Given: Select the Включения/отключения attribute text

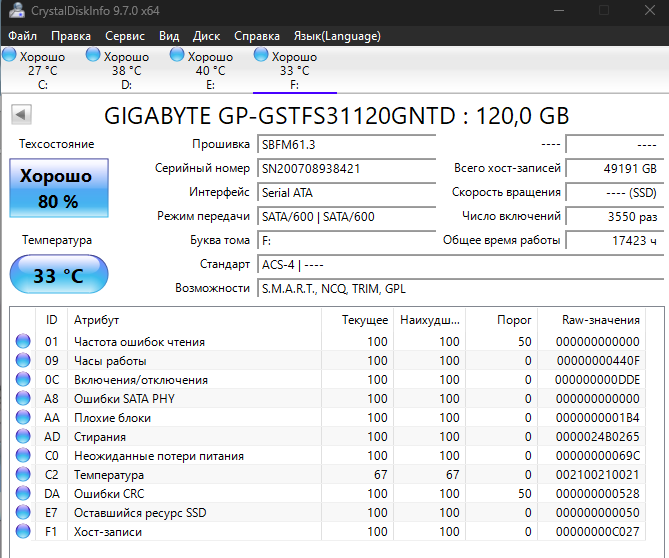Looking at the screenshot, I should [x=141, y=380].
